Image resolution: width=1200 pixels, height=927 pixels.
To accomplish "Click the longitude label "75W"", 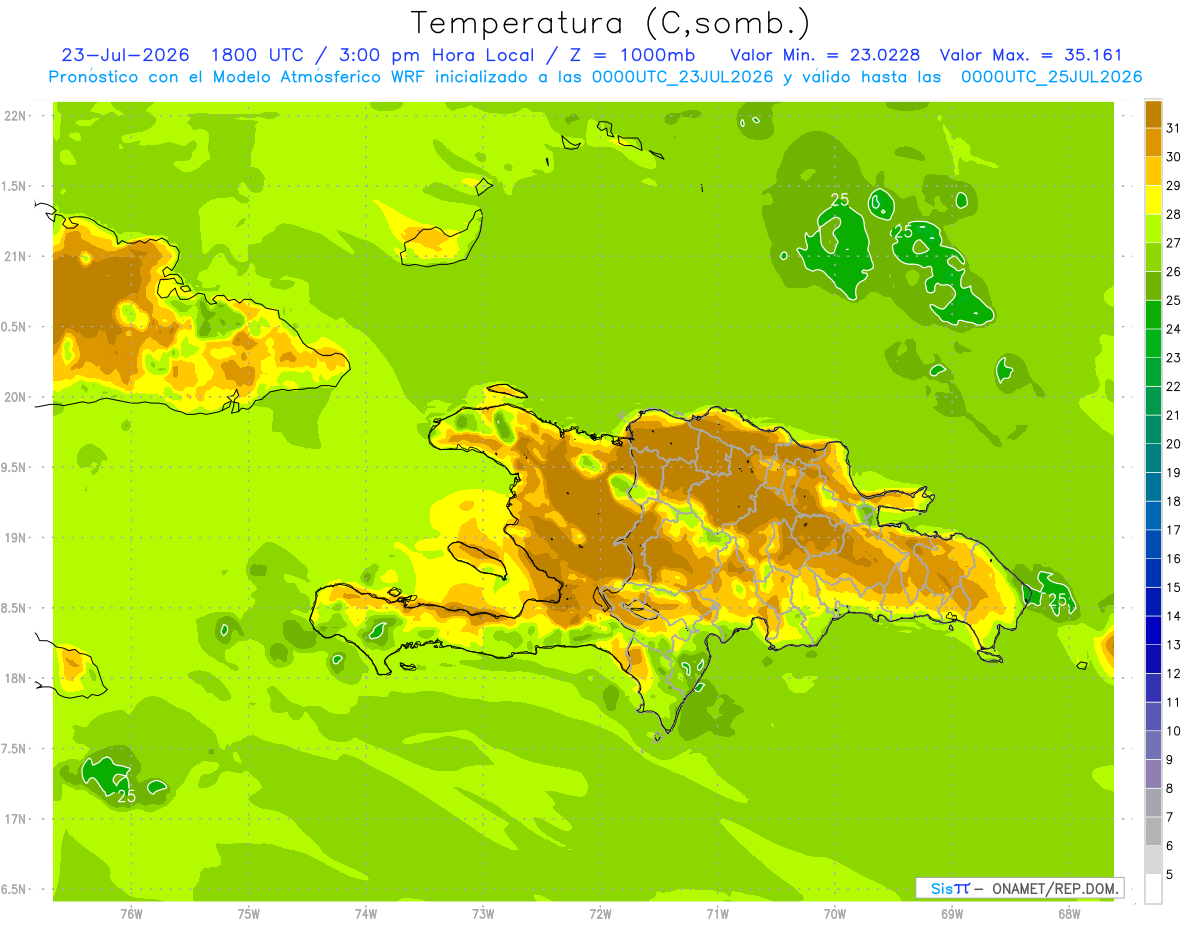I will [x=248, y=914].
